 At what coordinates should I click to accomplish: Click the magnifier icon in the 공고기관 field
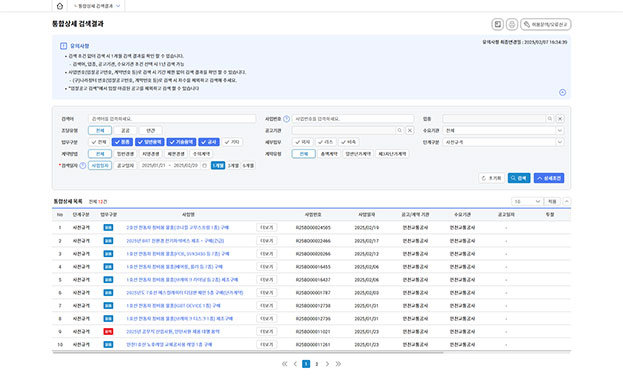tap(399, 130)
